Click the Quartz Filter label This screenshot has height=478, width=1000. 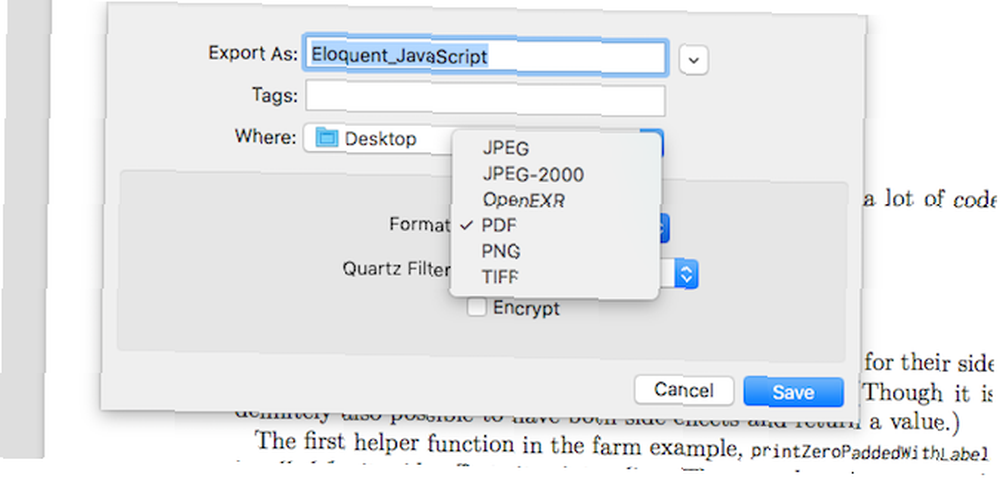(397, 268)
